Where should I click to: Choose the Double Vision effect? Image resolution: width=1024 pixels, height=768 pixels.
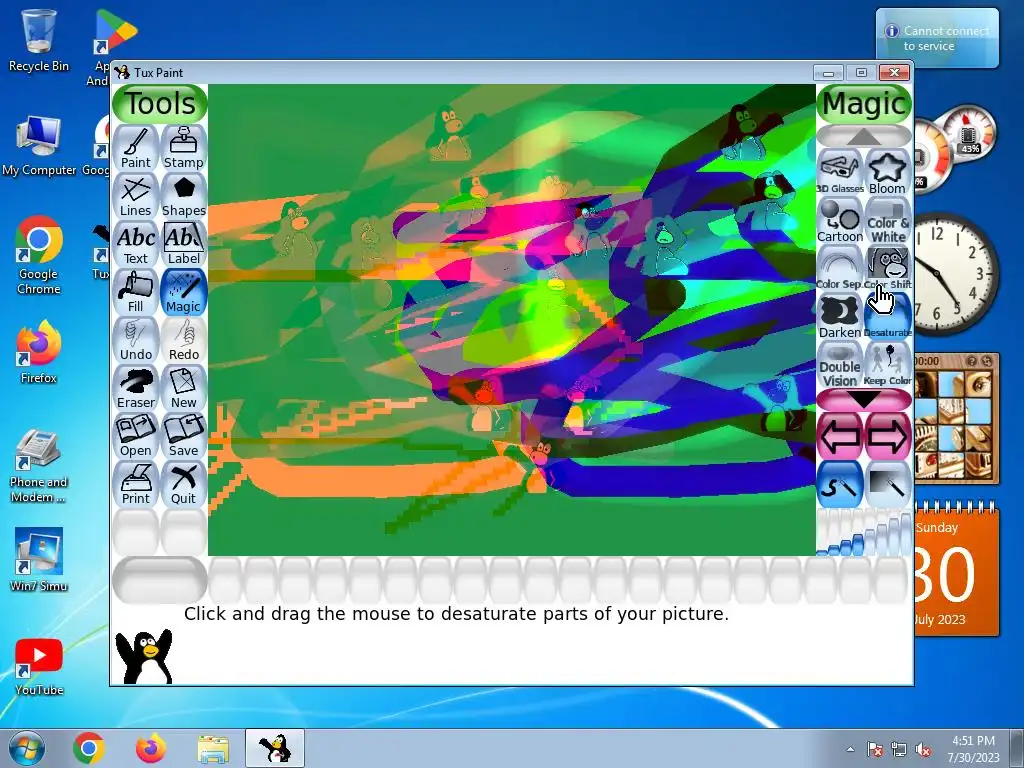(840, 364)
